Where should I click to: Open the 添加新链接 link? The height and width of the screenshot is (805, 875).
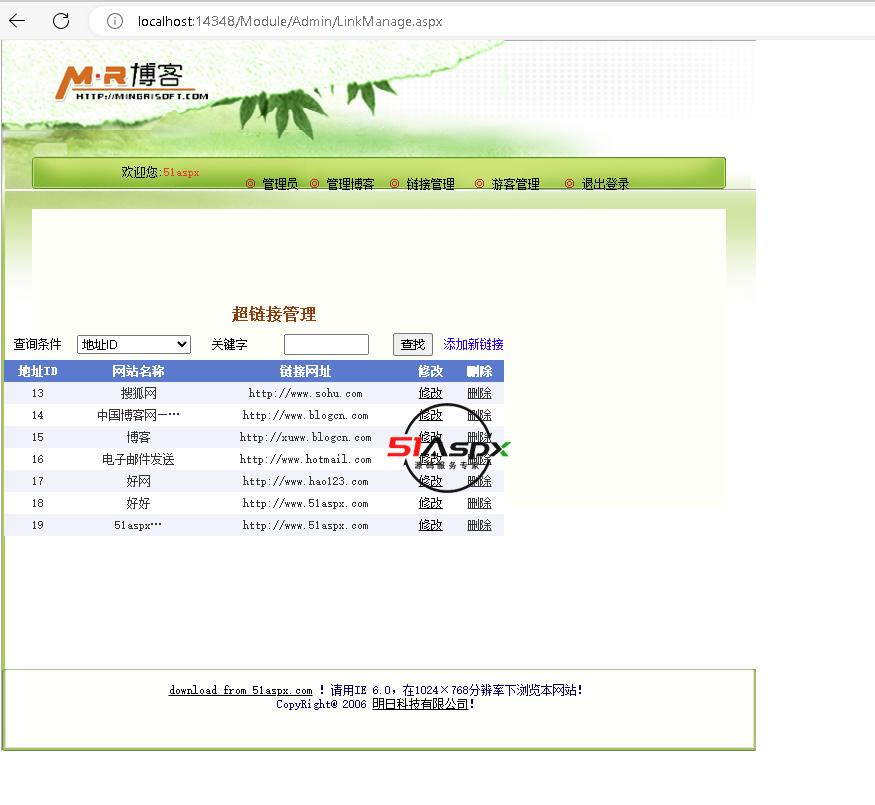(x=473, y=344)
